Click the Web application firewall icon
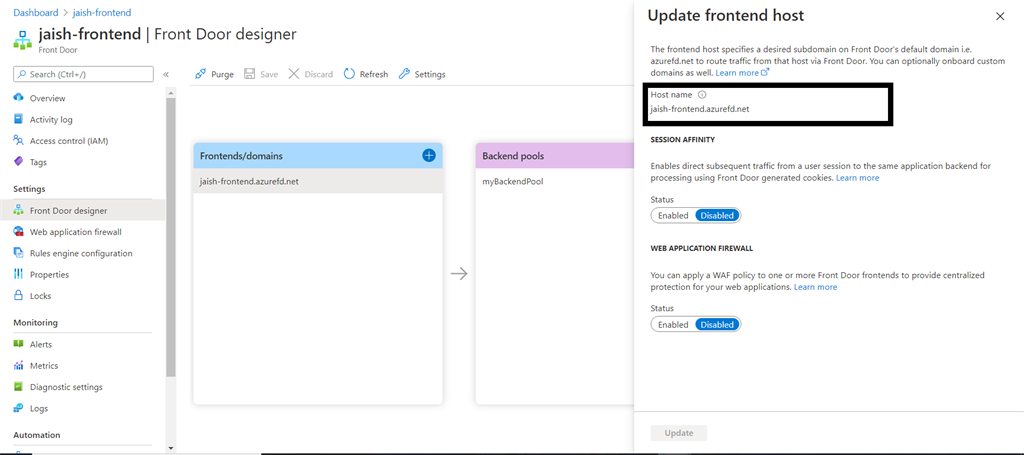This screenshot has height=455, width=1024. point(18,232)
